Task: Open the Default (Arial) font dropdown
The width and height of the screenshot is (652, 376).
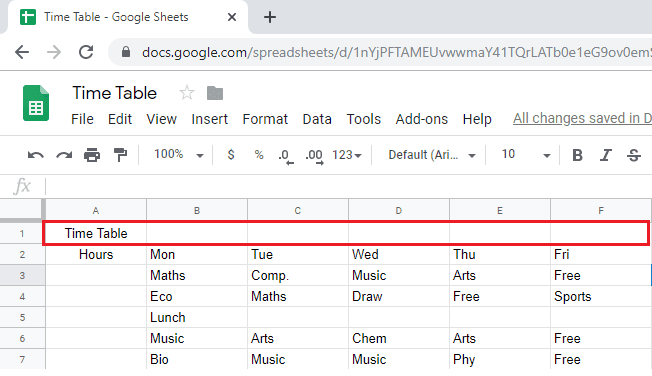Action: click(432, 155)
